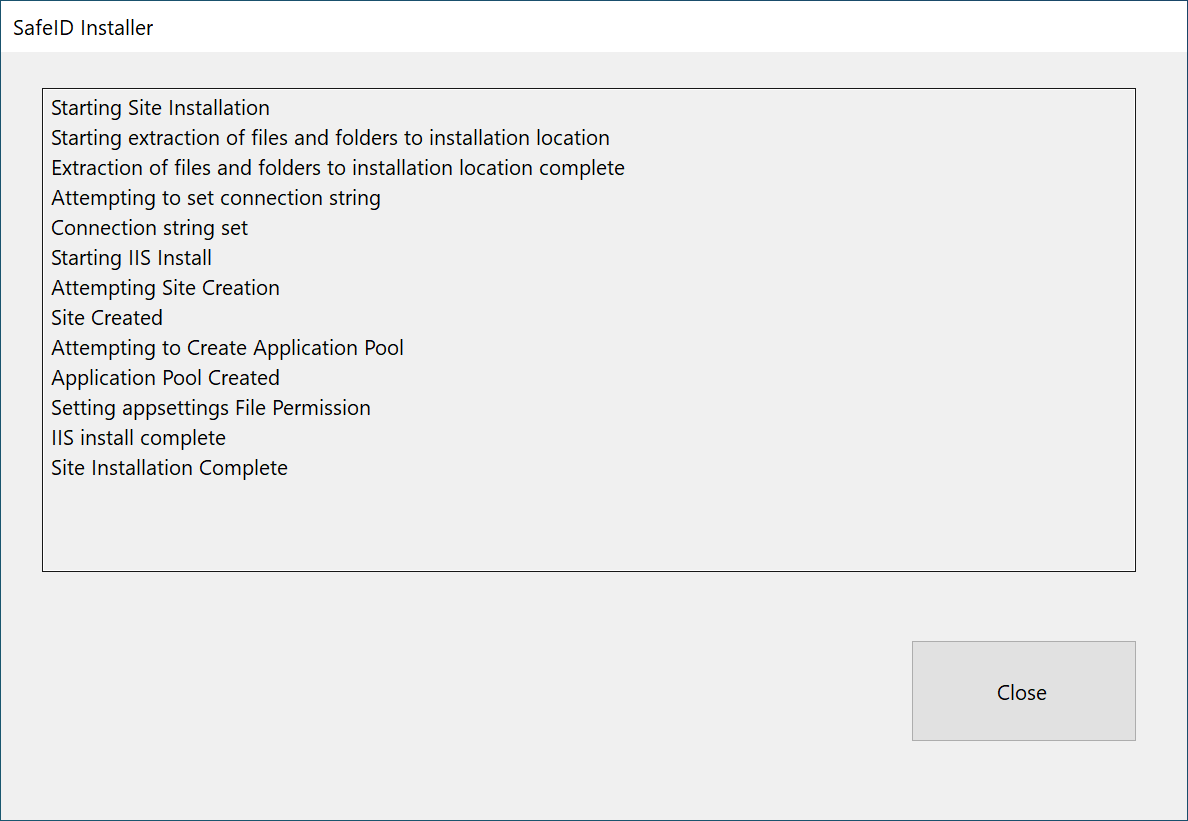Click the 'Site Installation Complete' log entry
Image resolution: width=1188 pixels, height=821 pixels.
pyautogui.click(x=169, y=468)
